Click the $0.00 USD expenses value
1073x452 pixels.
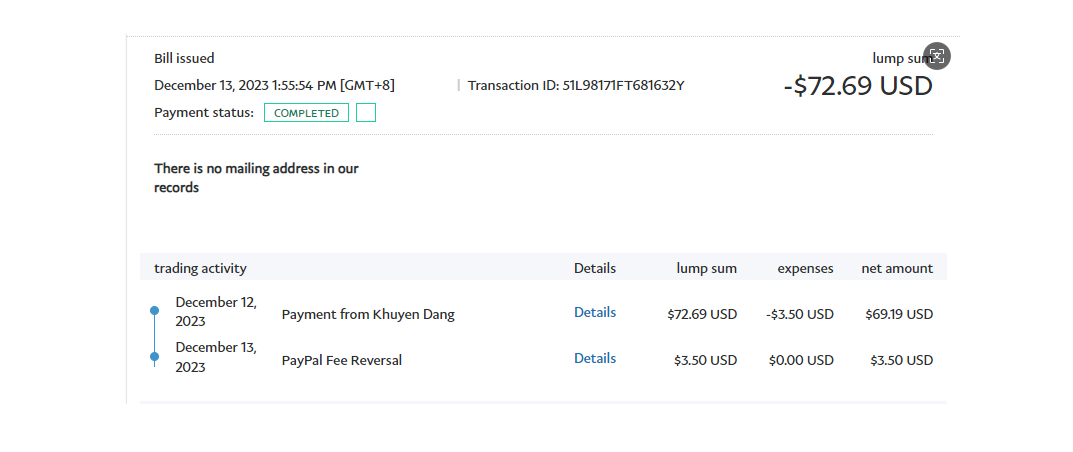coord(801,360)
